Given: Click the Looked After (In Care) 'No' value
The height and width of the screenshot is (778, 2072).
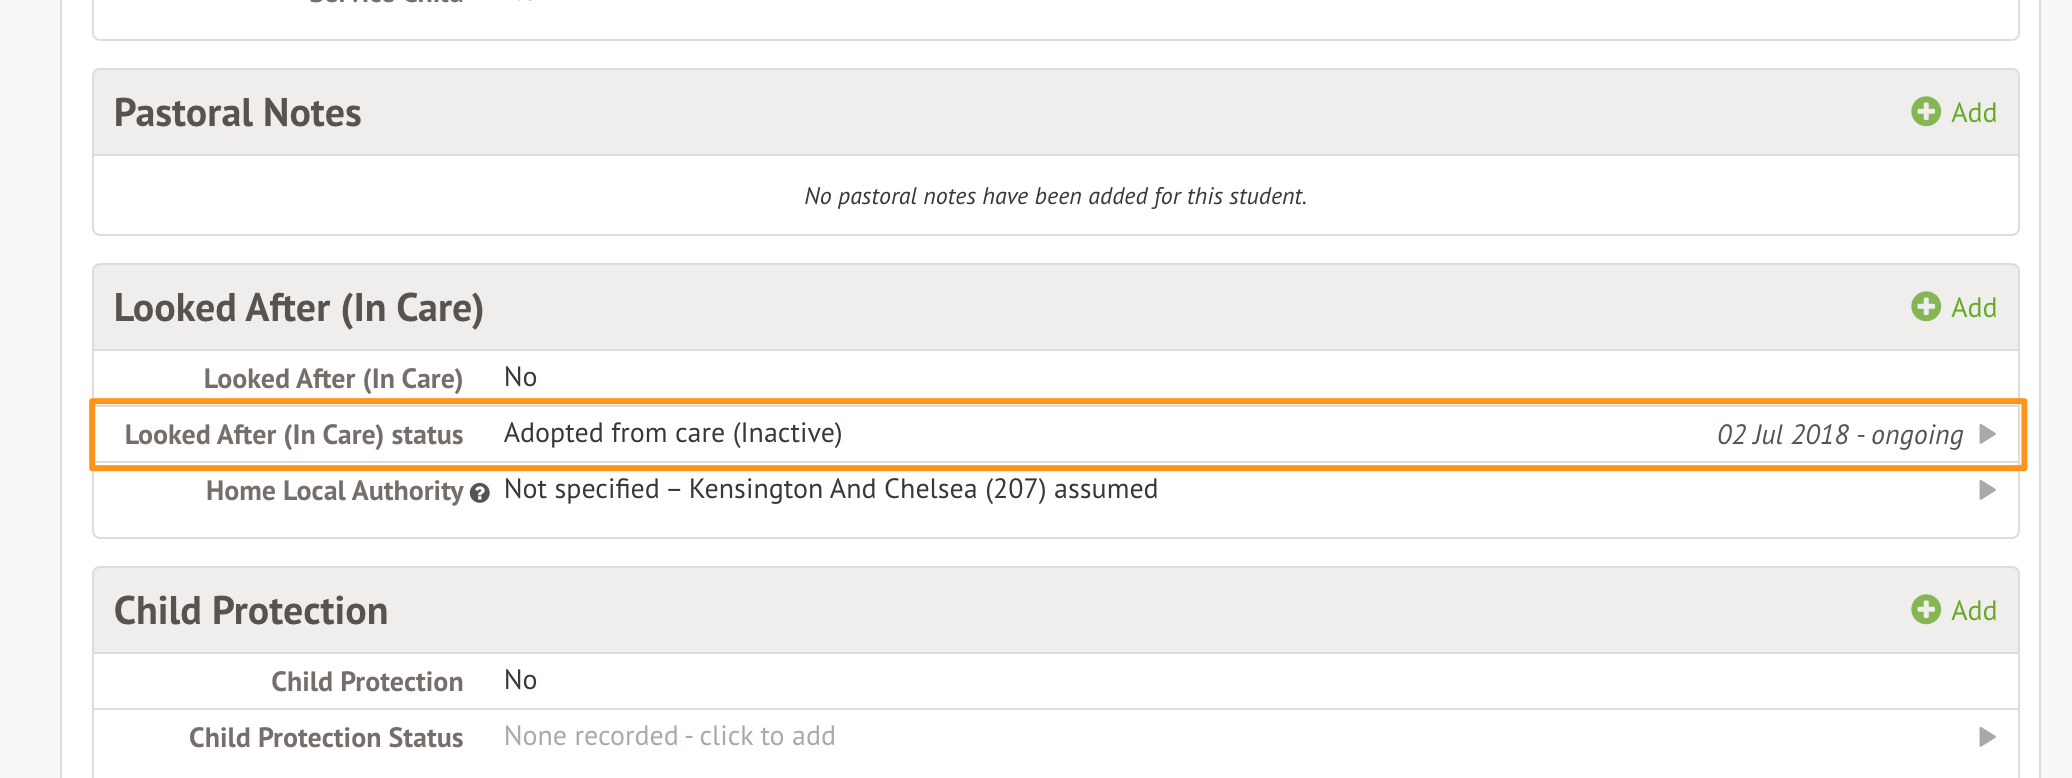Looking at the screenshot, I should click(520, 377).
